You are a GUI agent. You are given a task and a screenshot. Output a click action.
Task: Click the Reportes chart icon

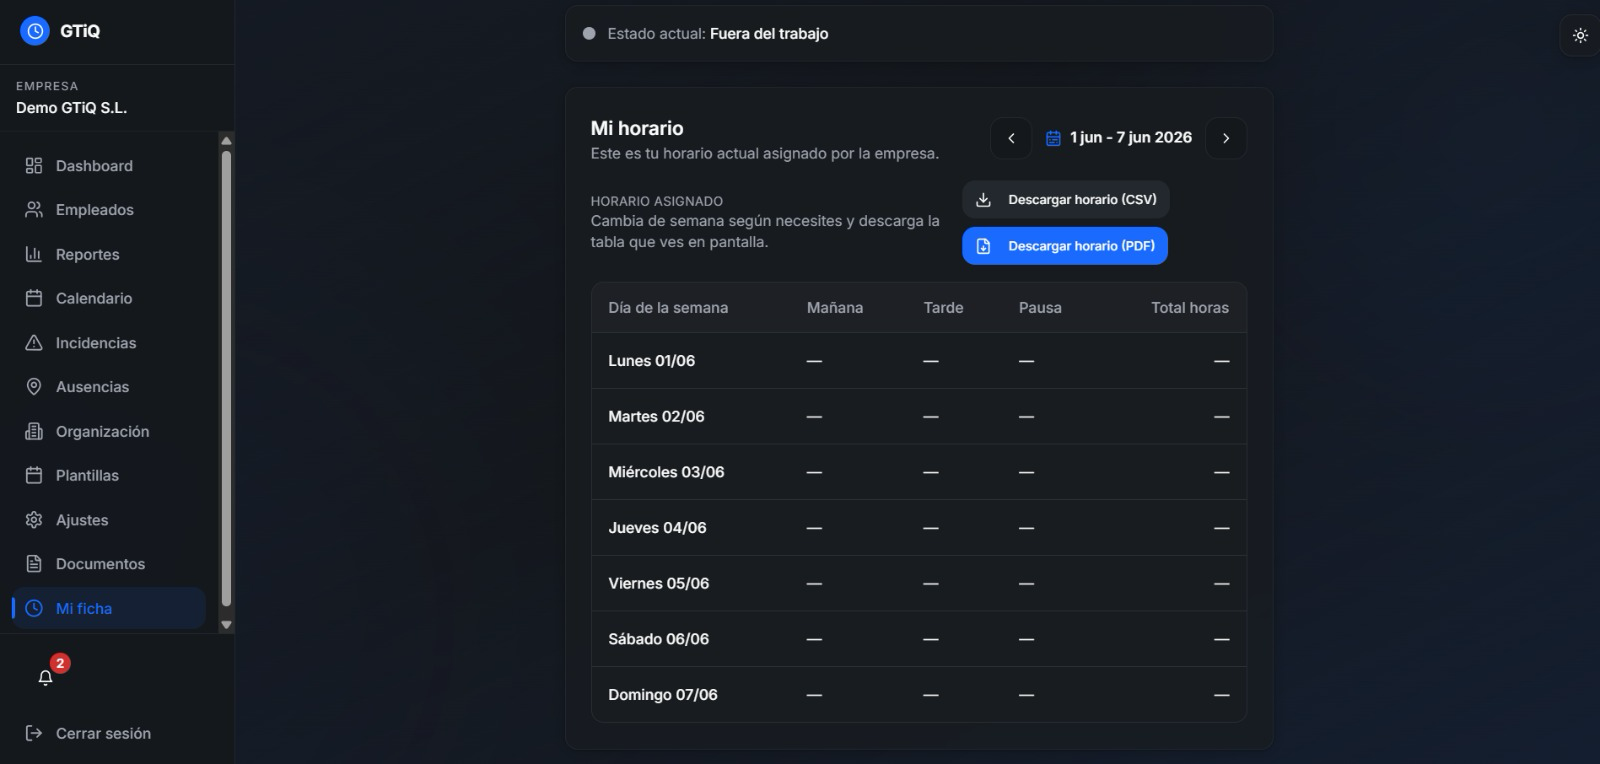[x=34, y=254]
